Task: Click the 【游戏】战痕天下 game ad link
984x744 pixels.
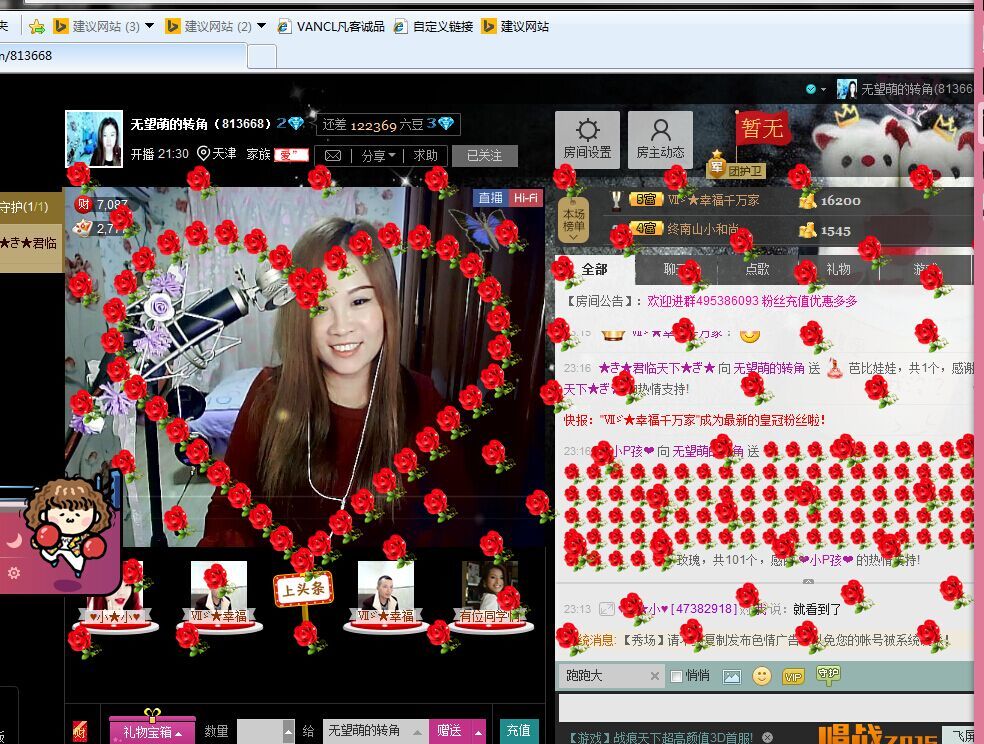Action: (x=661, y=738)
